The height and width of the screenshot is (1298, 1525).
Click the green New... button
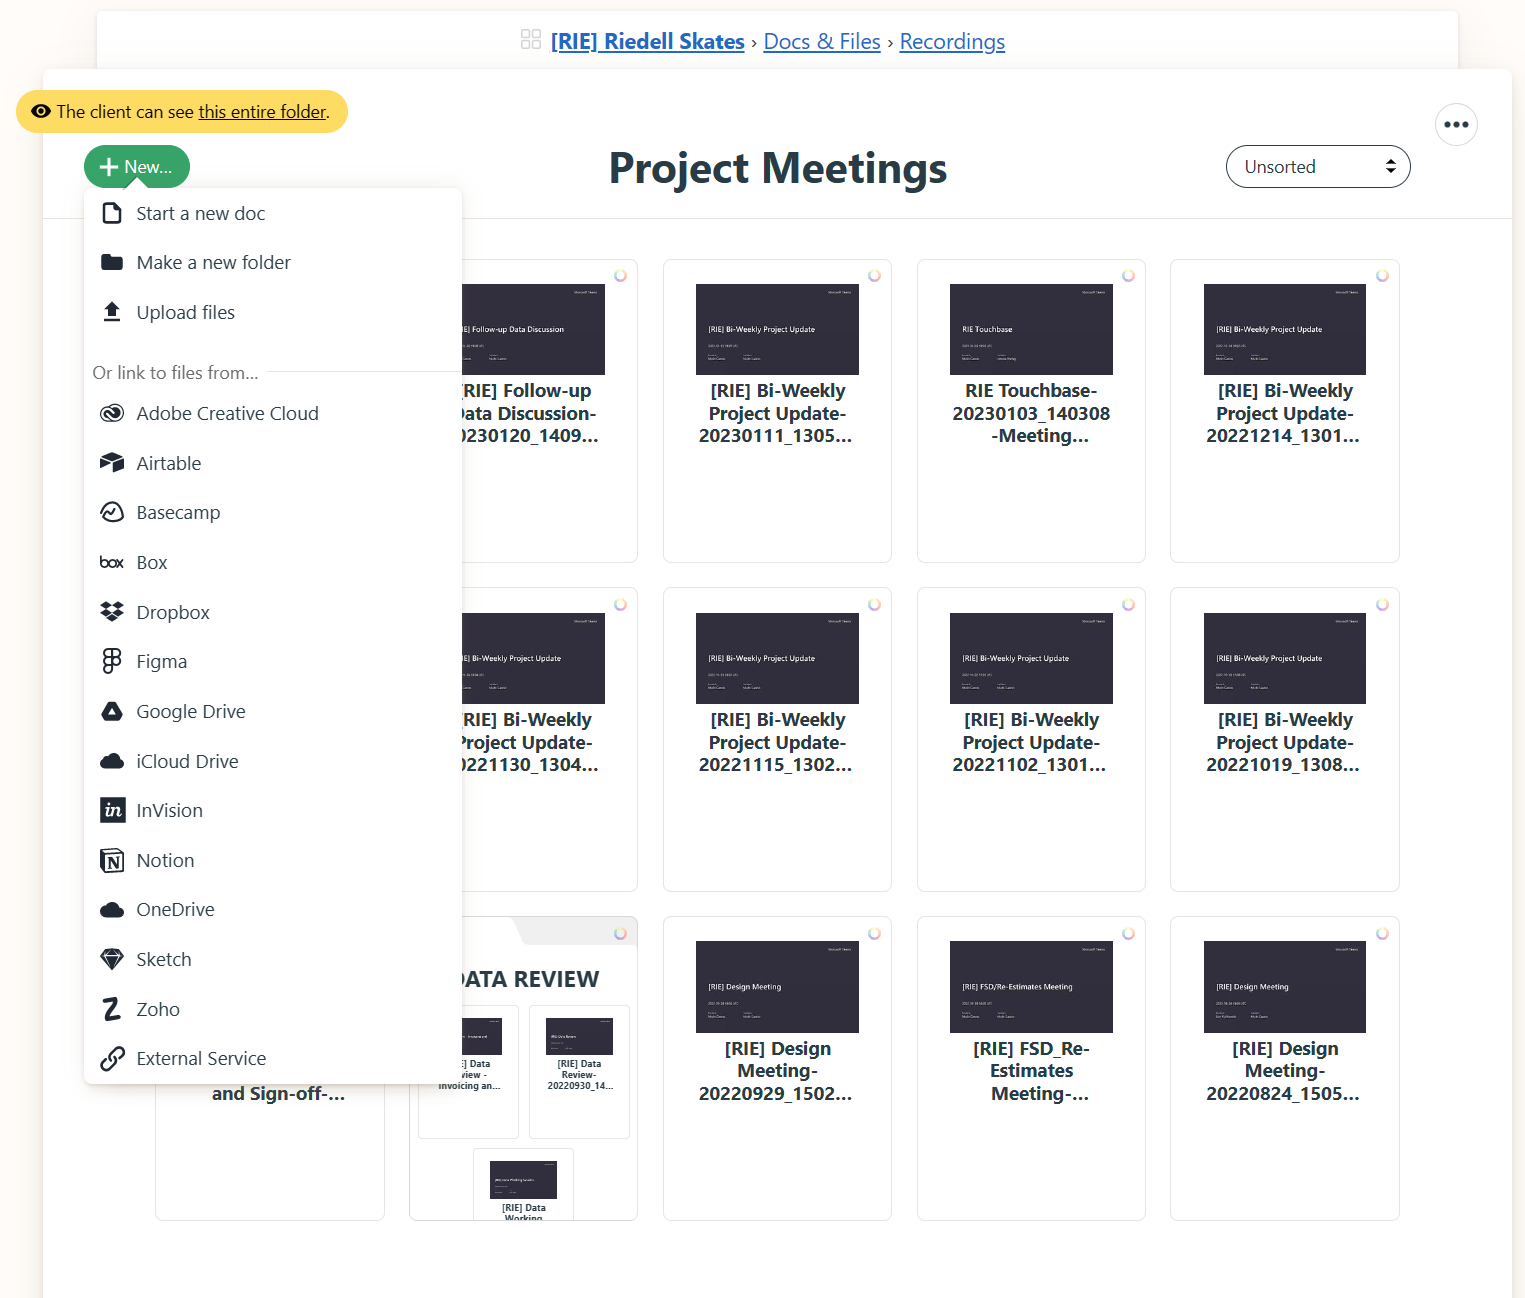pos(137,167)
